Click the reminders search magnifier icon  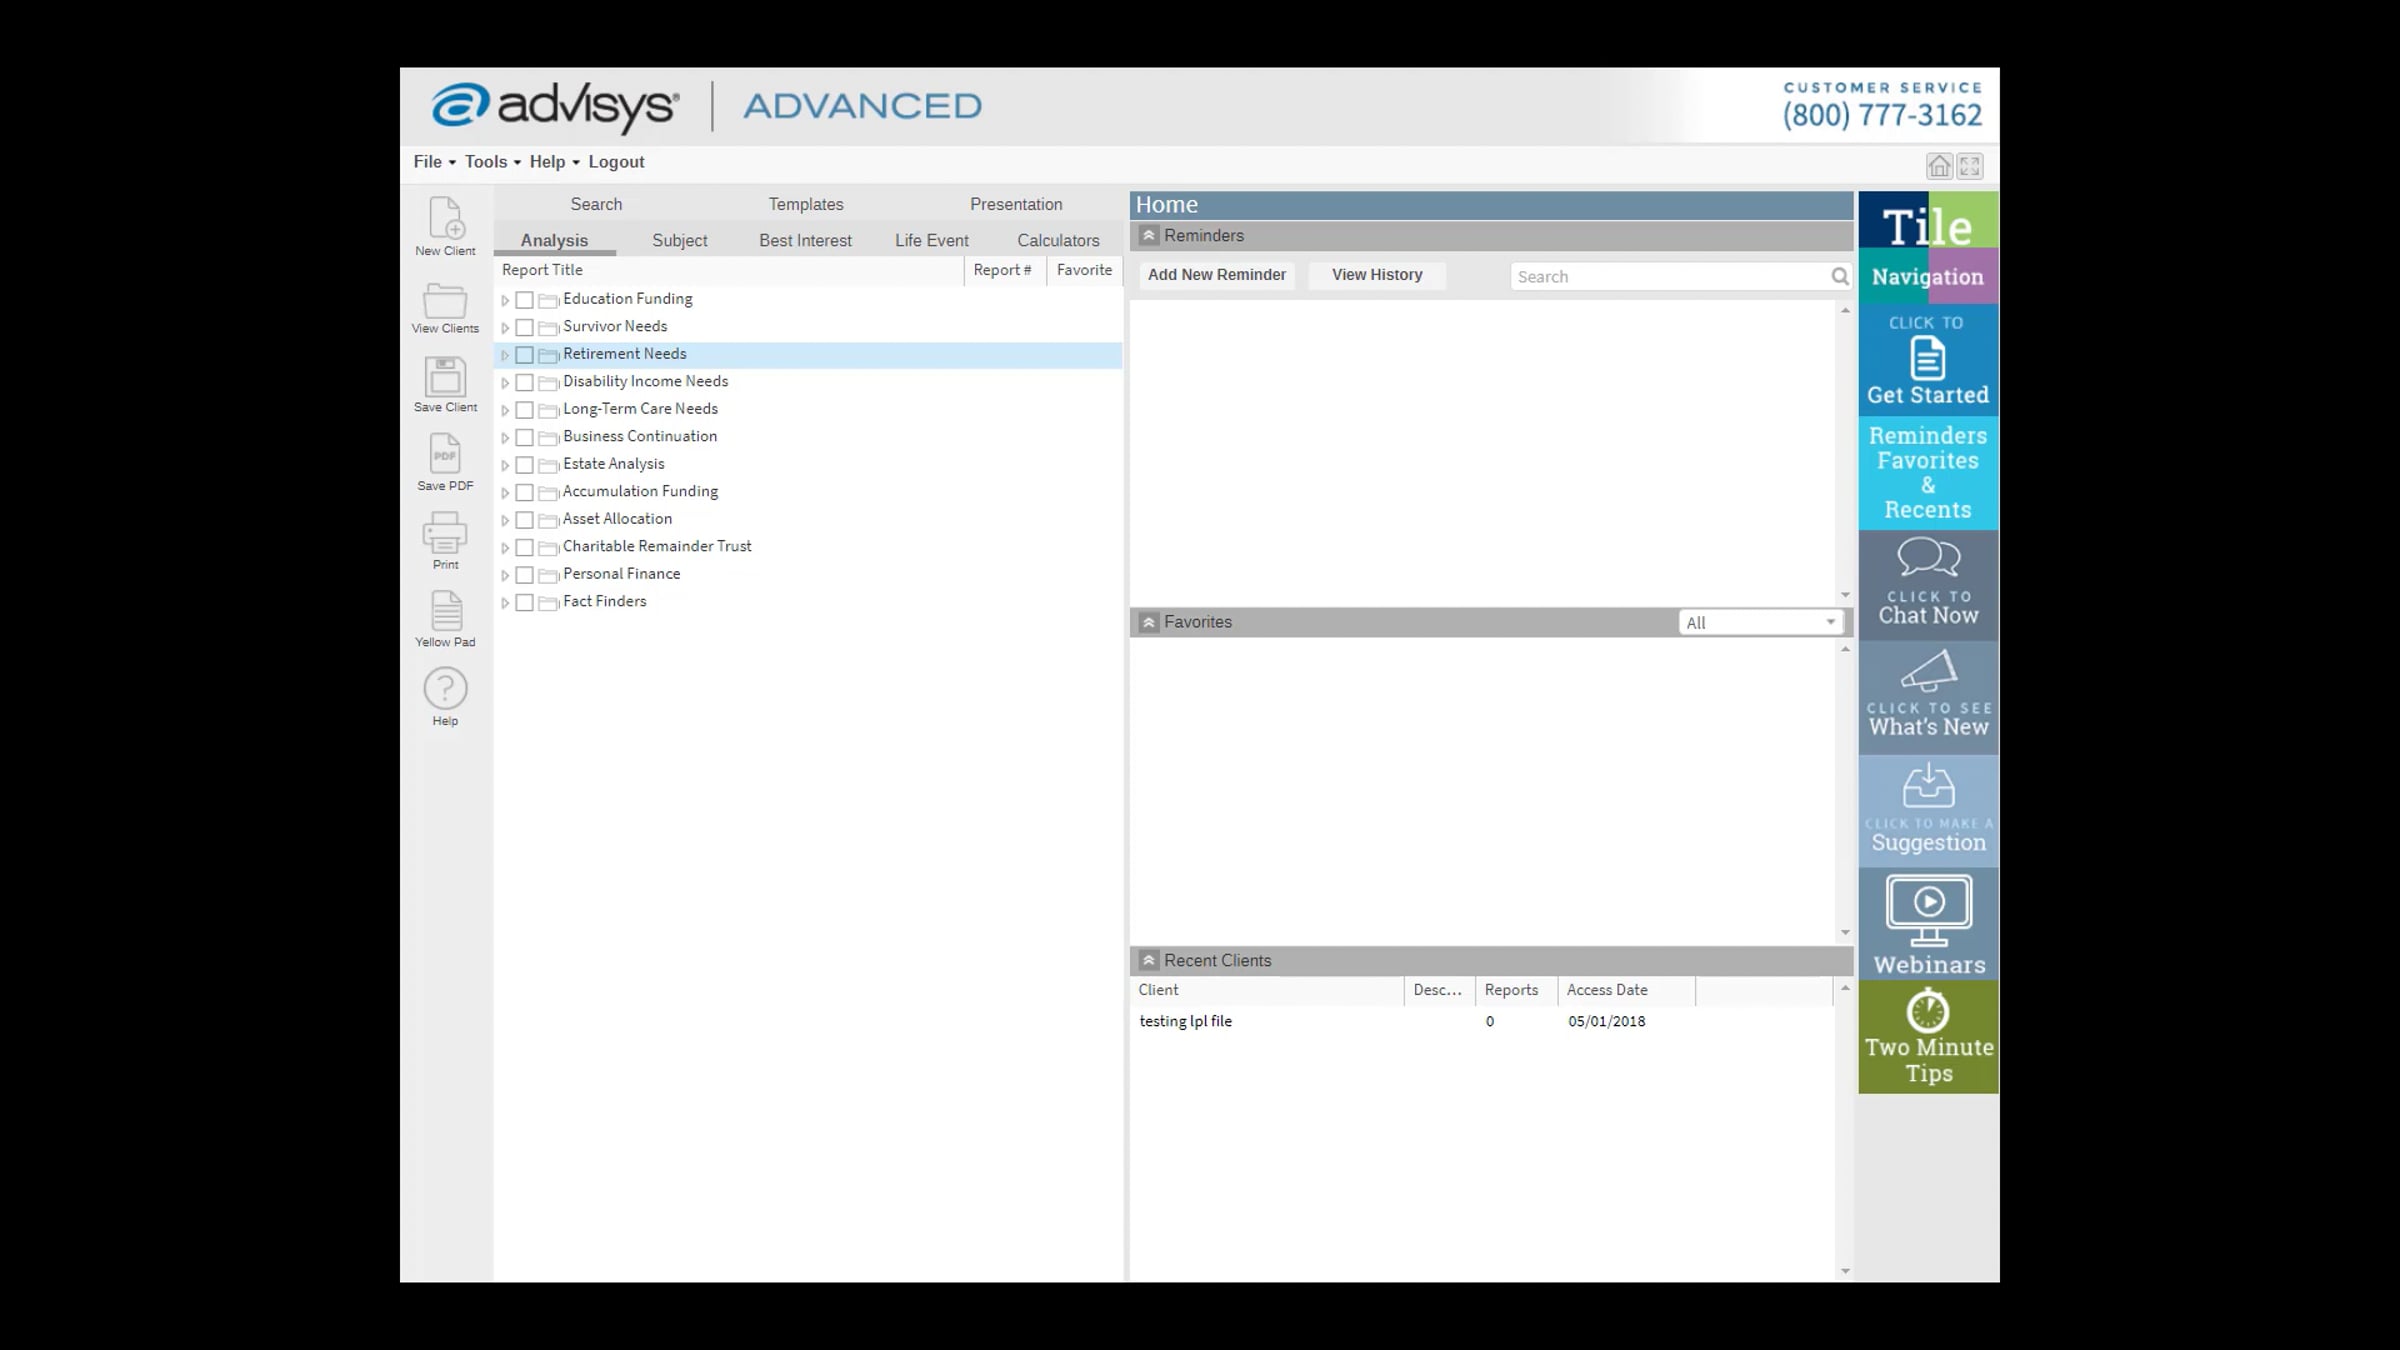click(1839, 276)
